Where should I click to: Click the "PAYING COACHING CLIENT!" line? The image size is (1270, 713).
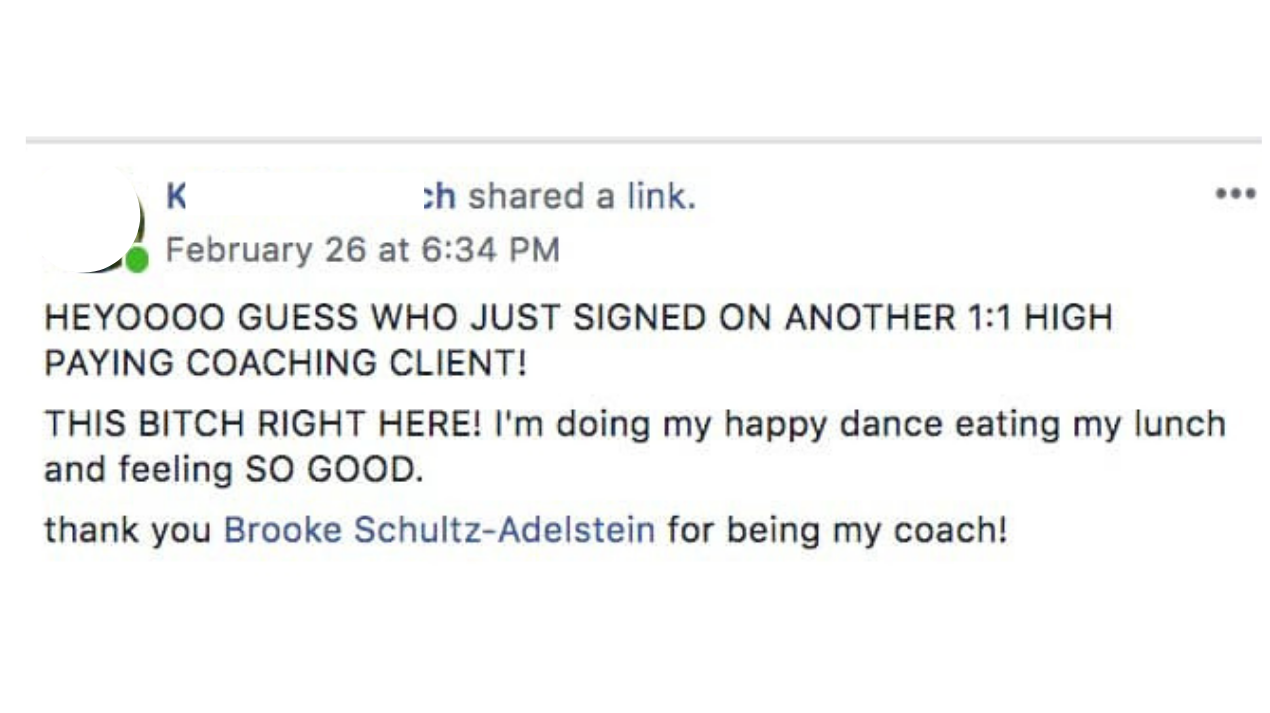[x=285, y=363]
